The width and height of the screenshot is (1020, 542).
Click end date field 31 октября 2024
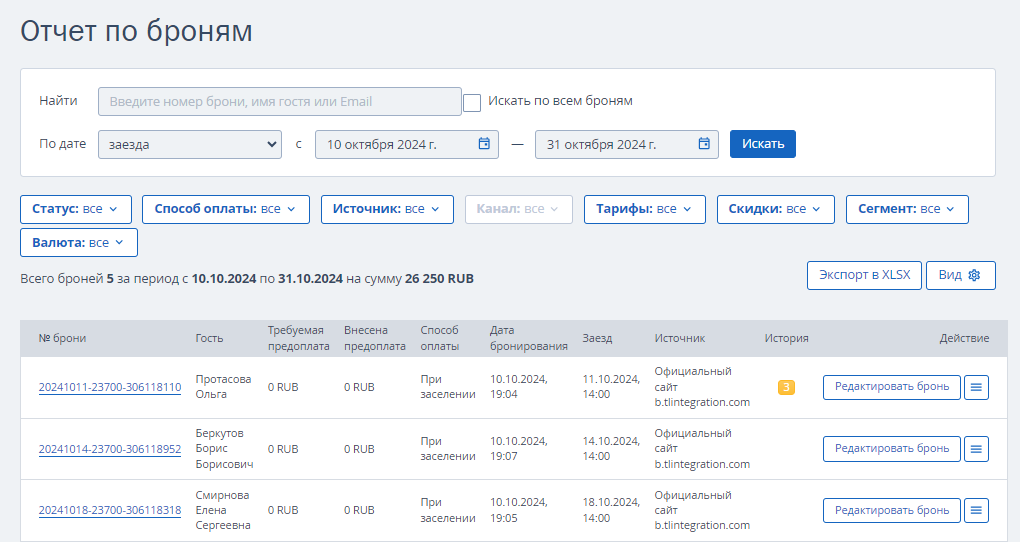626,144
